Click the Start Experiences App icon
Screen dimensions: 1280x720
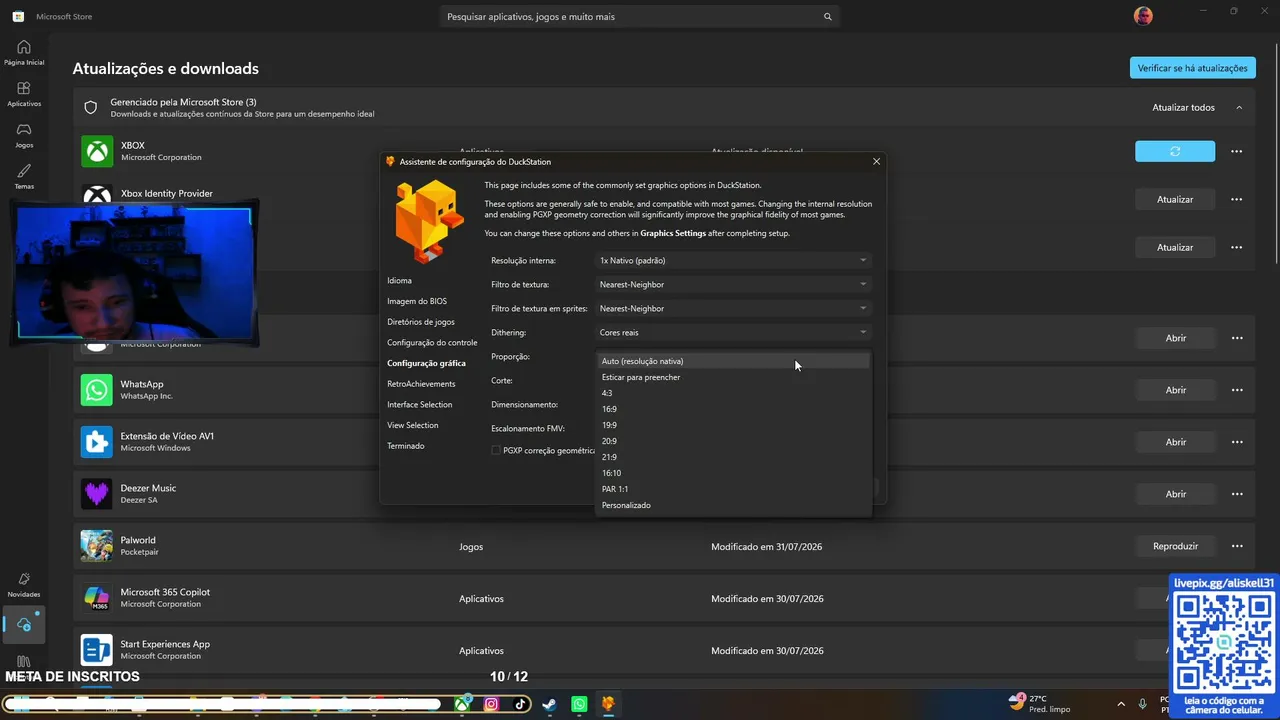pos(97,650)
